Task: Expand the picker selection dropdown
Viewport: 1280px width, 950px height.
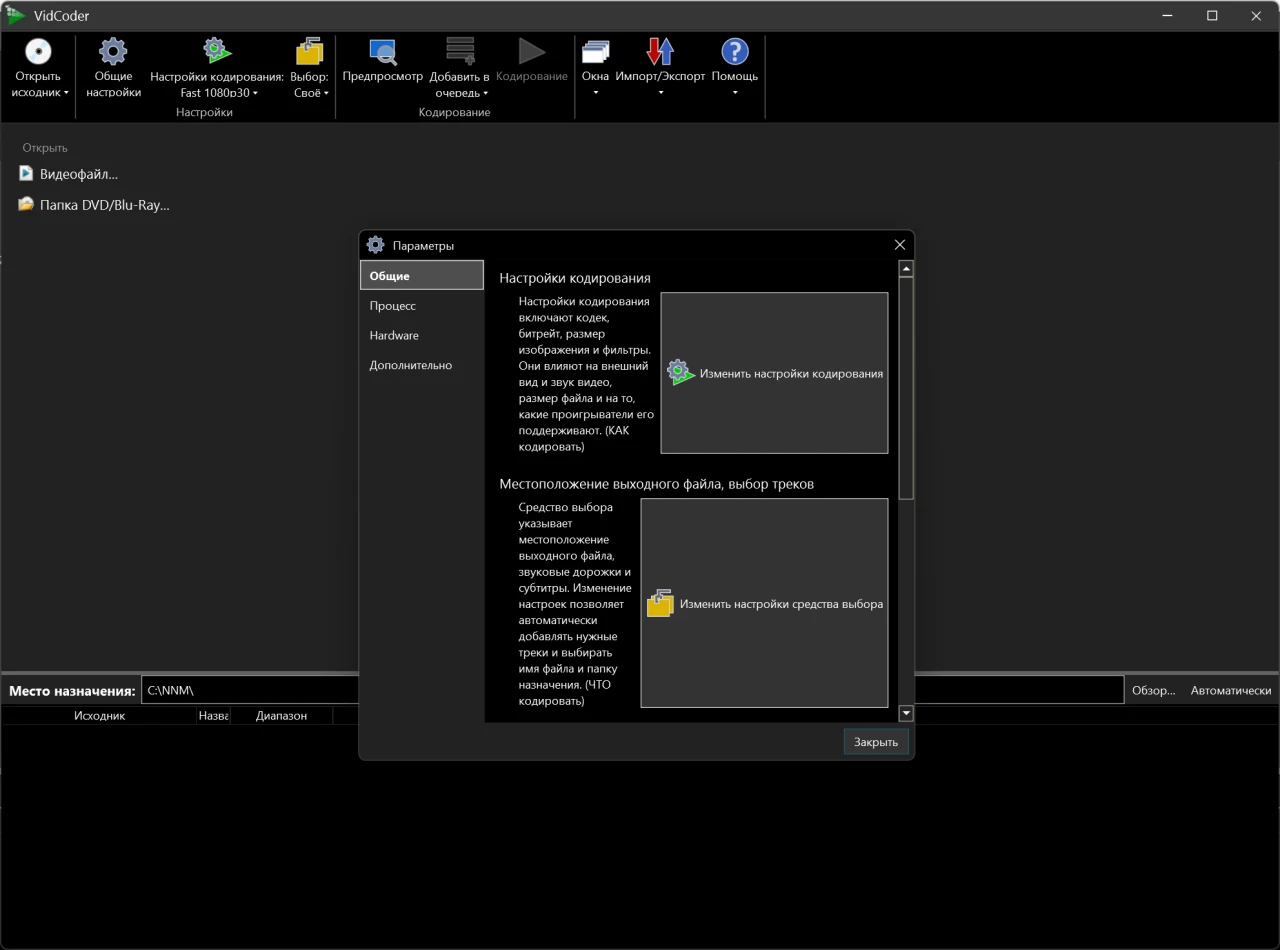Action: point(311,93)
